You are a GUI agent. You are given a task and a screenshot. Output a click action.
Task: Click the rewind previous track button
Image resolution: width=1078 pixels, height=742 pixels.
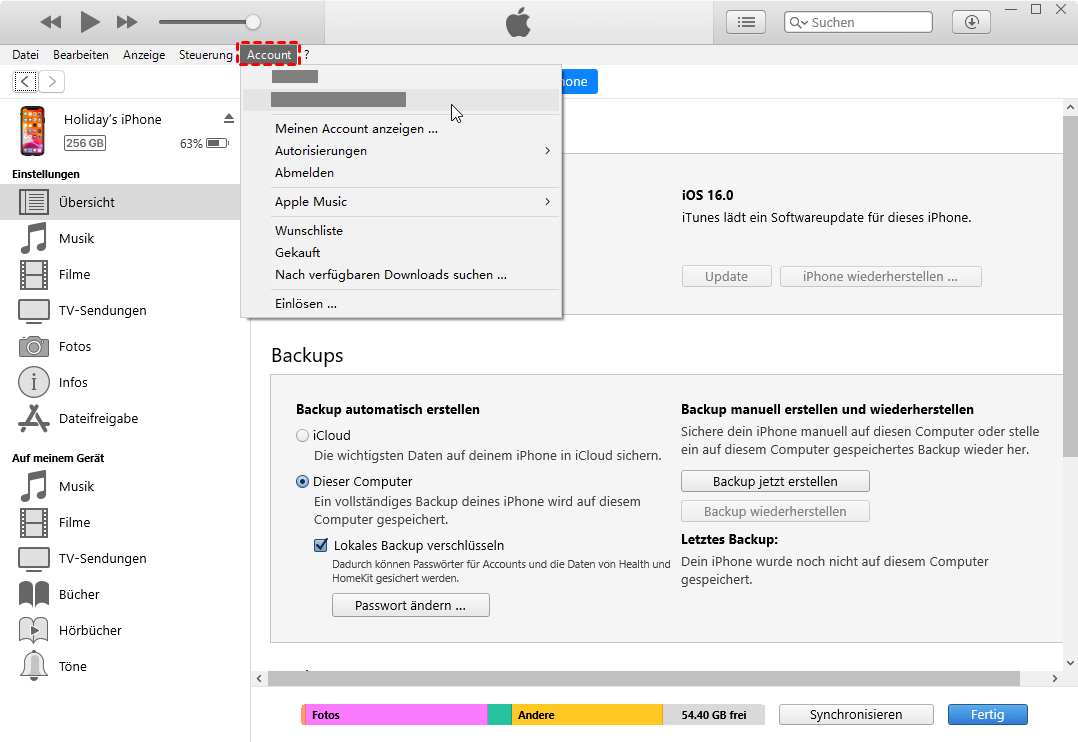point(51,22)
